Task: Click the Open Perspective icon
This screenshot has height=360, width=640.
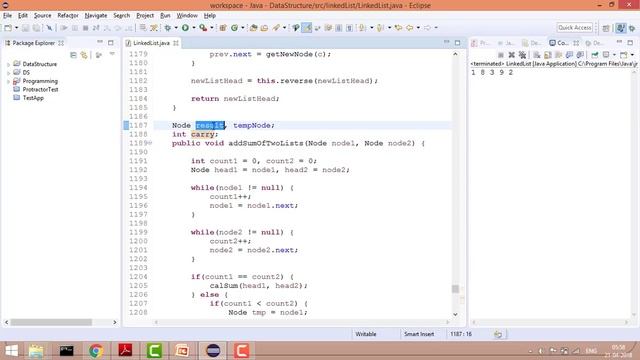Action: 606,28
